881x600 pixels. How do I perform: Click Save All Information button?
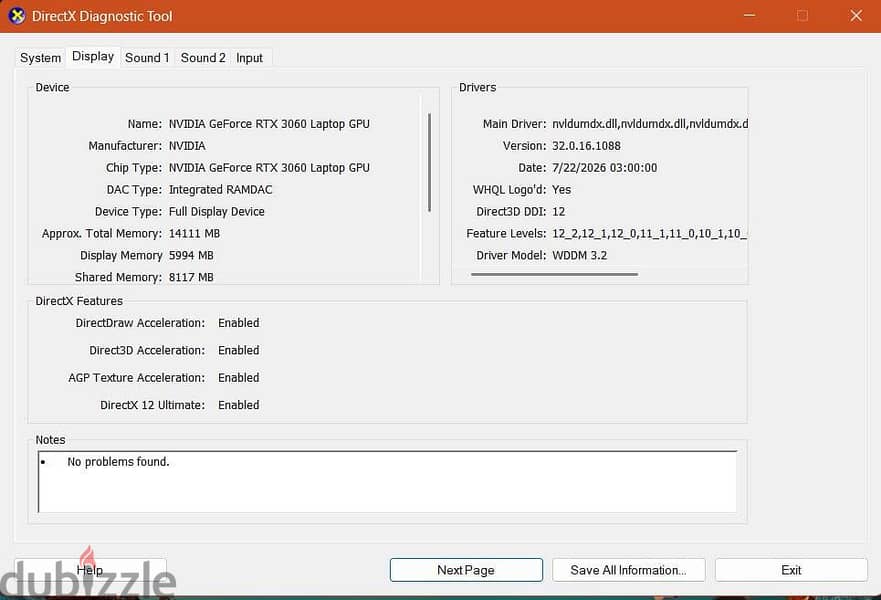point(628,570)
